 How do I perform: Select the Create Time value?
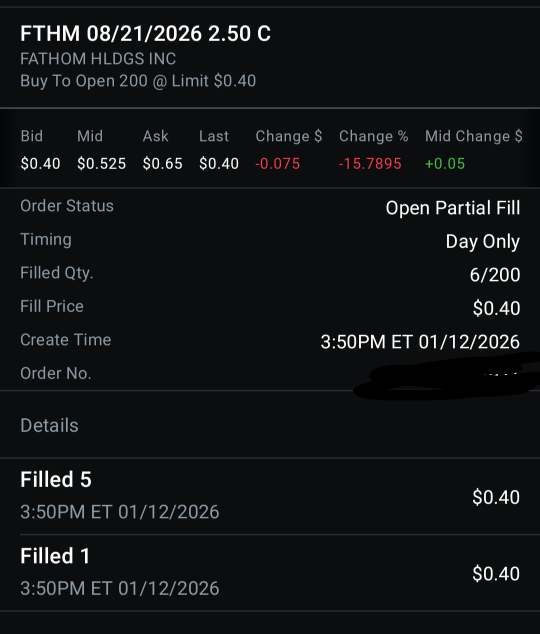(420, 342)
